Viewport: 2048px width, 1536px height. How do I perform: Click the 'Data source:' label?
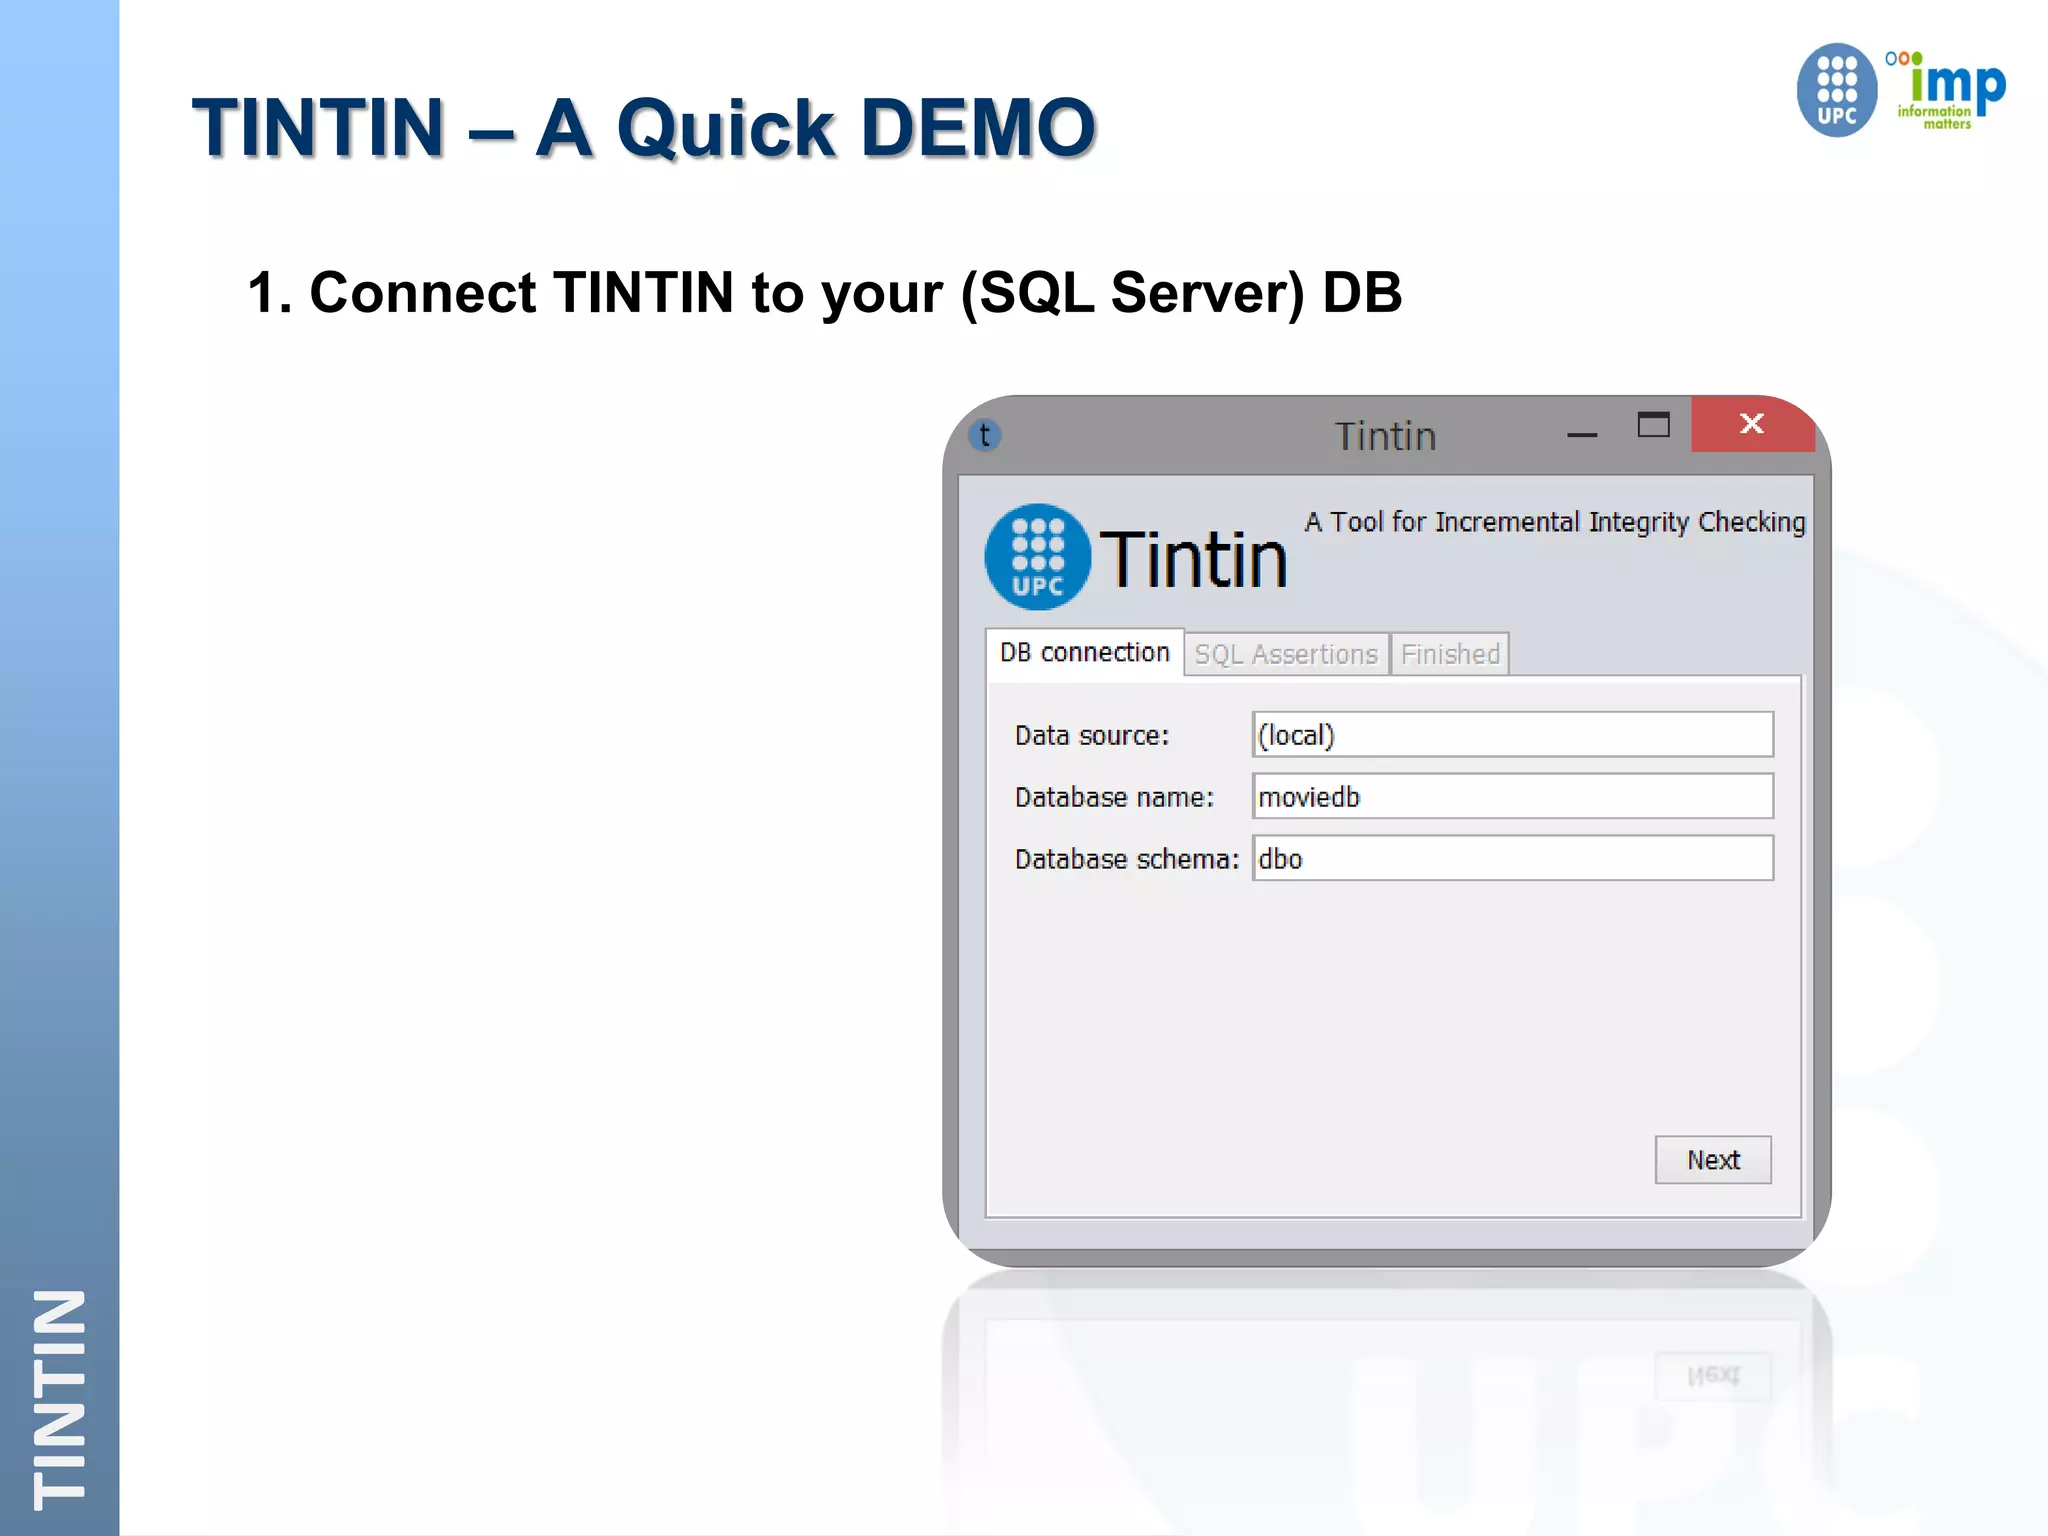[x=1092, y=736]
